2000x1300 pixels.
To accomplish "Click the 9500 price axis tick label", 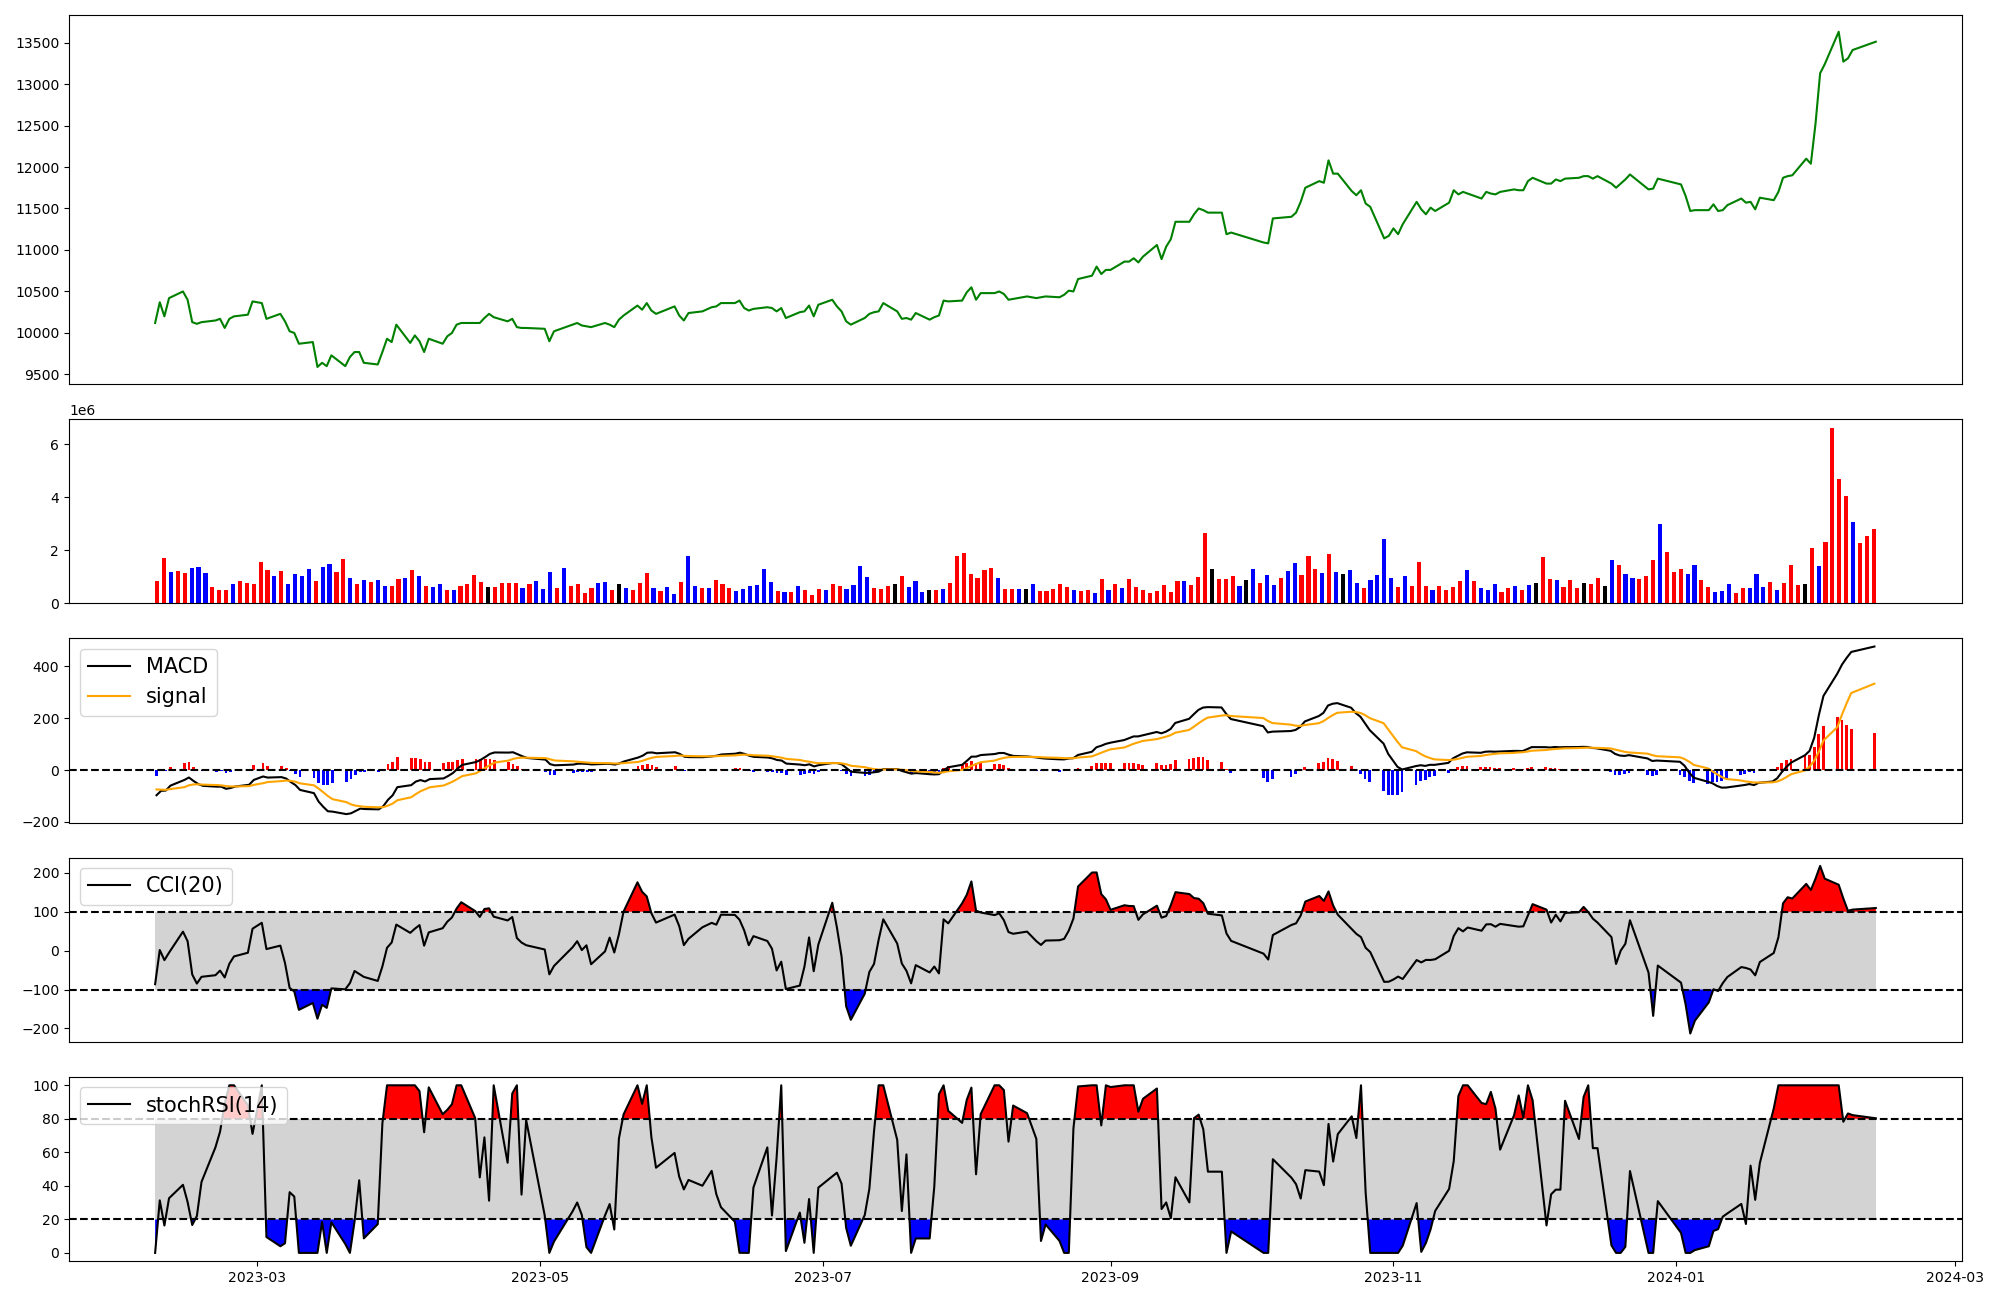I will (42, 375).
